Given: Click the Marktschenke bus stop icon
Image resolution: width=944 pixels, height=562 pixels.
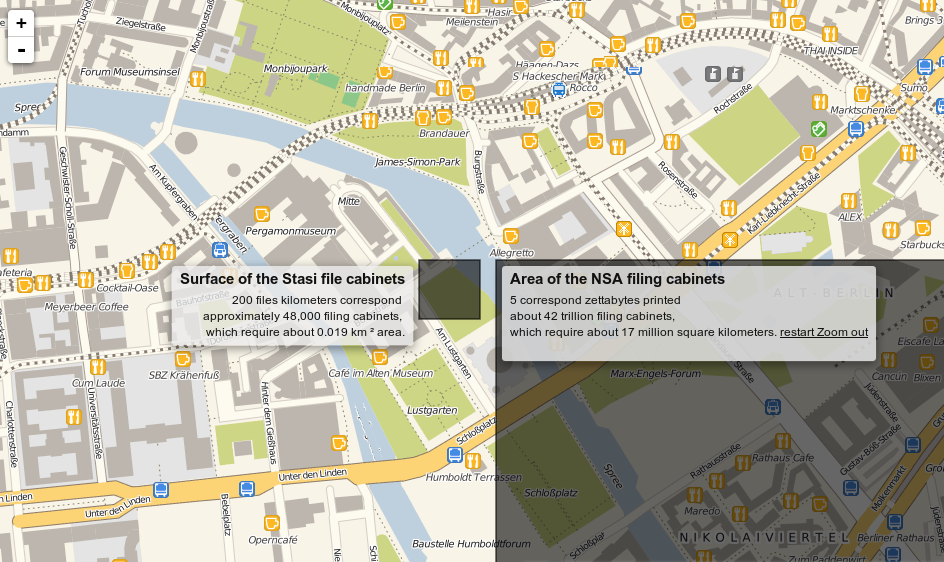Looking at the screenshot, I should [856, 129].
